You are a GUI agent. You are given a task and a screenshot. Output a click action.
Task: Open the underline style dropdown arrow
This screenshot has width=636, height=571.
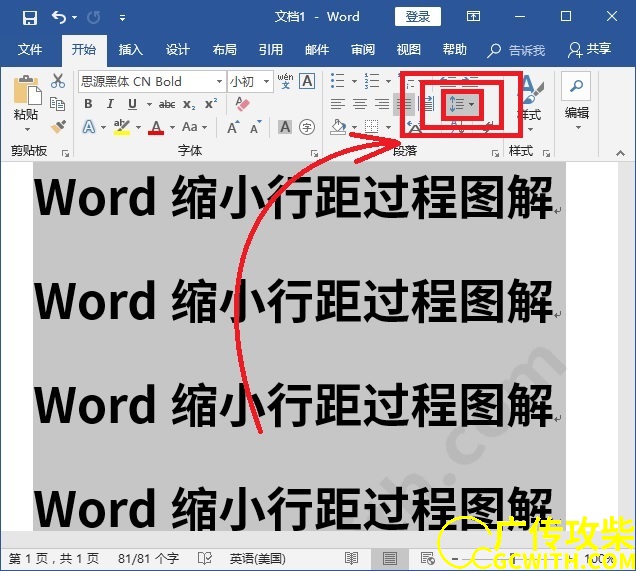point(149,105)
